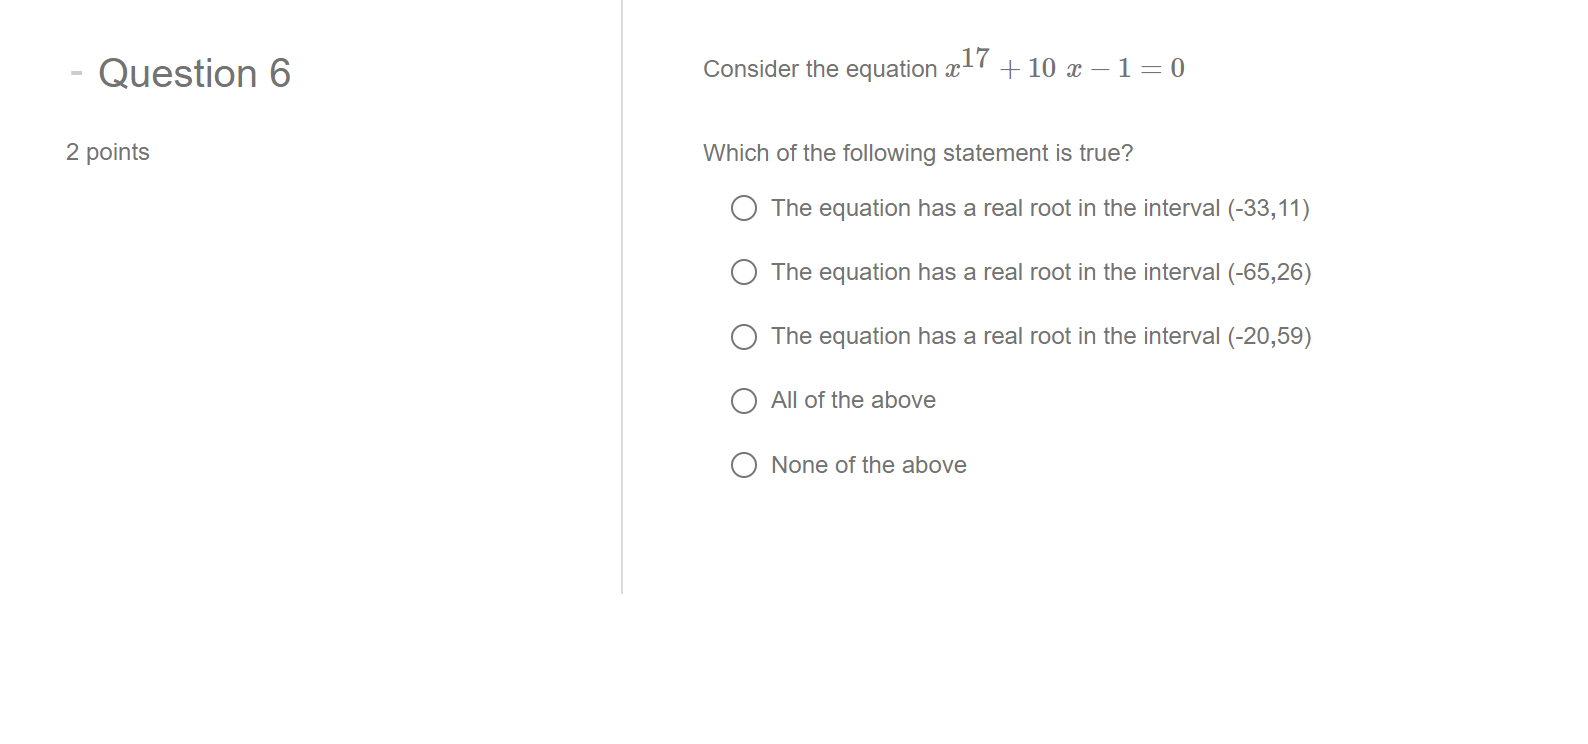Screen dimensions: 1588x744
Task: Choose the fourth answer's radio circle
Action: 744,400
